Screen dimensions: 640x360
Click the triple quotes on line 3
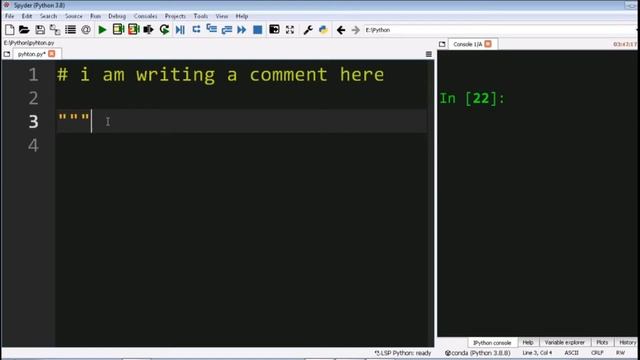pyautogui.click(x=73, y=118)
